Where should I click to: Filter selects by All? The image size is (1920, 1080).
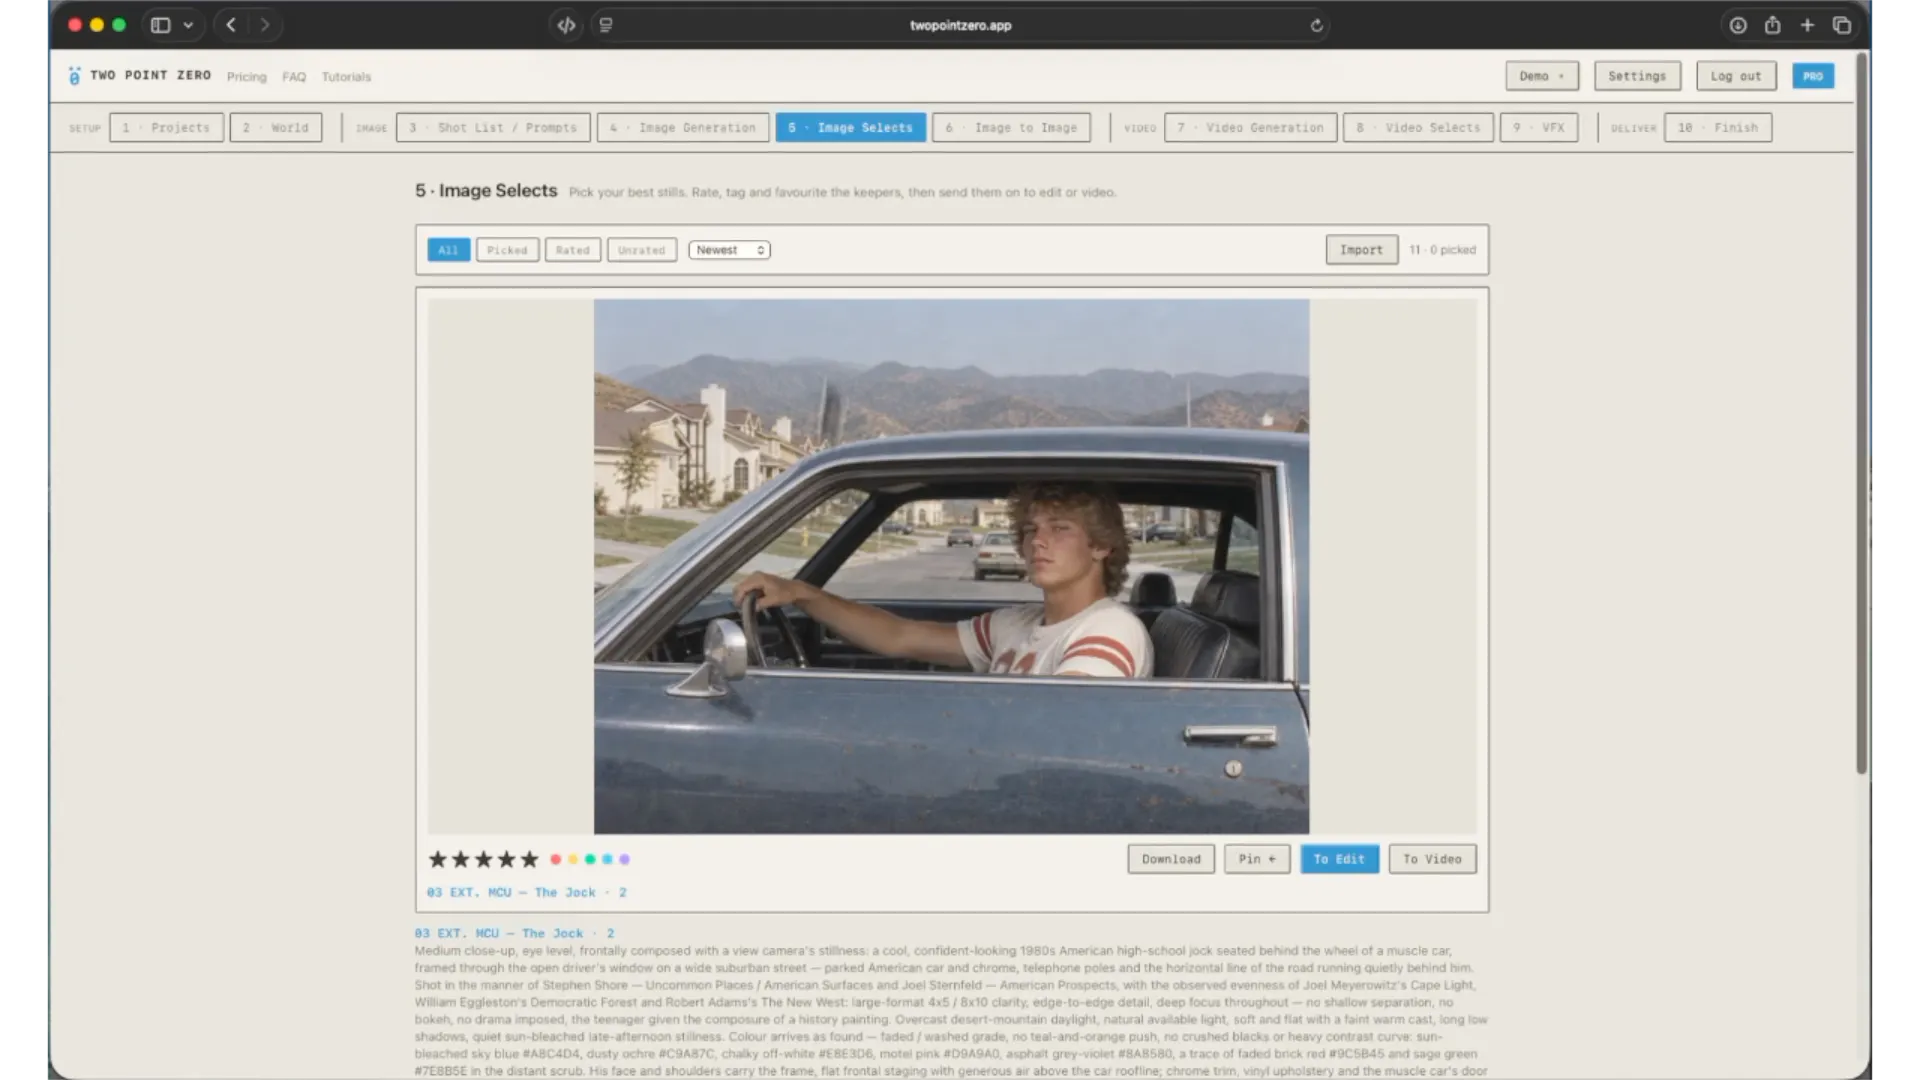point(448,250)
